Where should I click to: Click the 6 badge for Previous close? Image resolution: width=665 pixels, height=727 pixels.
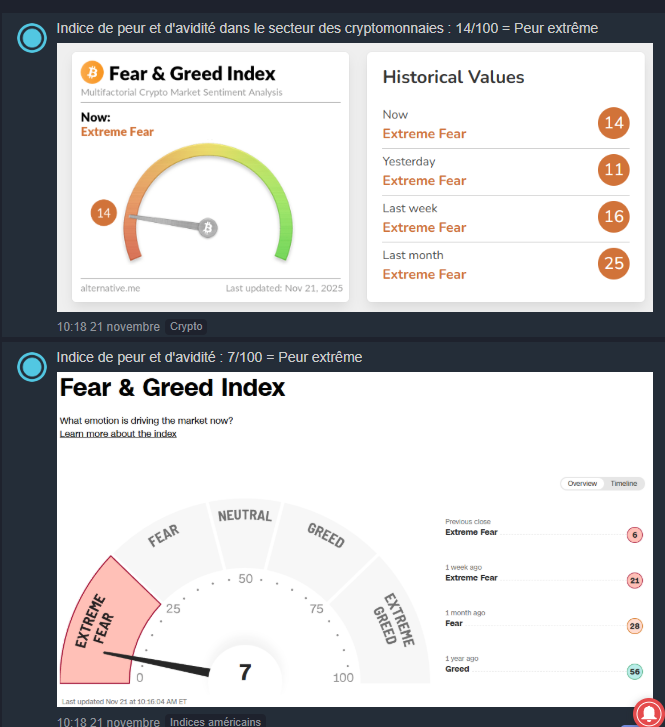click(x=635, y=535)
